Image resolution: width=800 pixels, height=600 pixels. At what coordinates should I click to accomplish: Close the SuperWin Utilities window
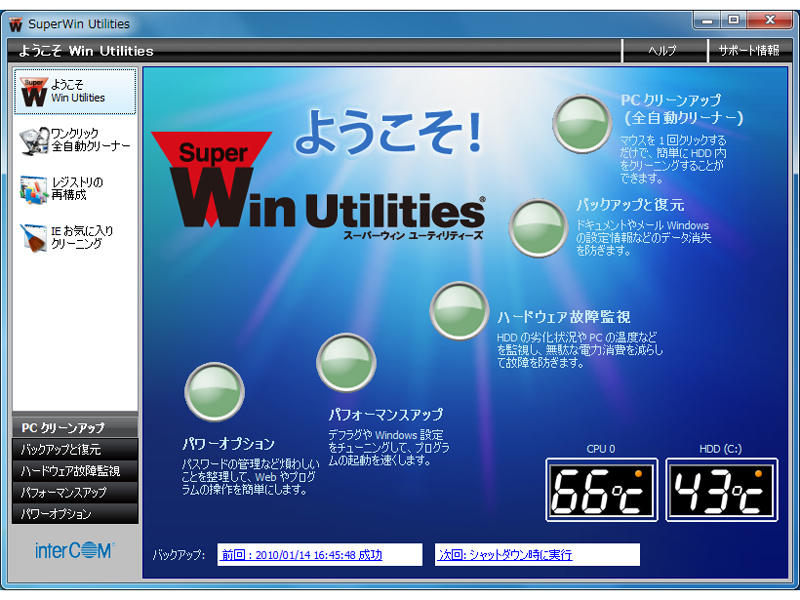point(770,20)
